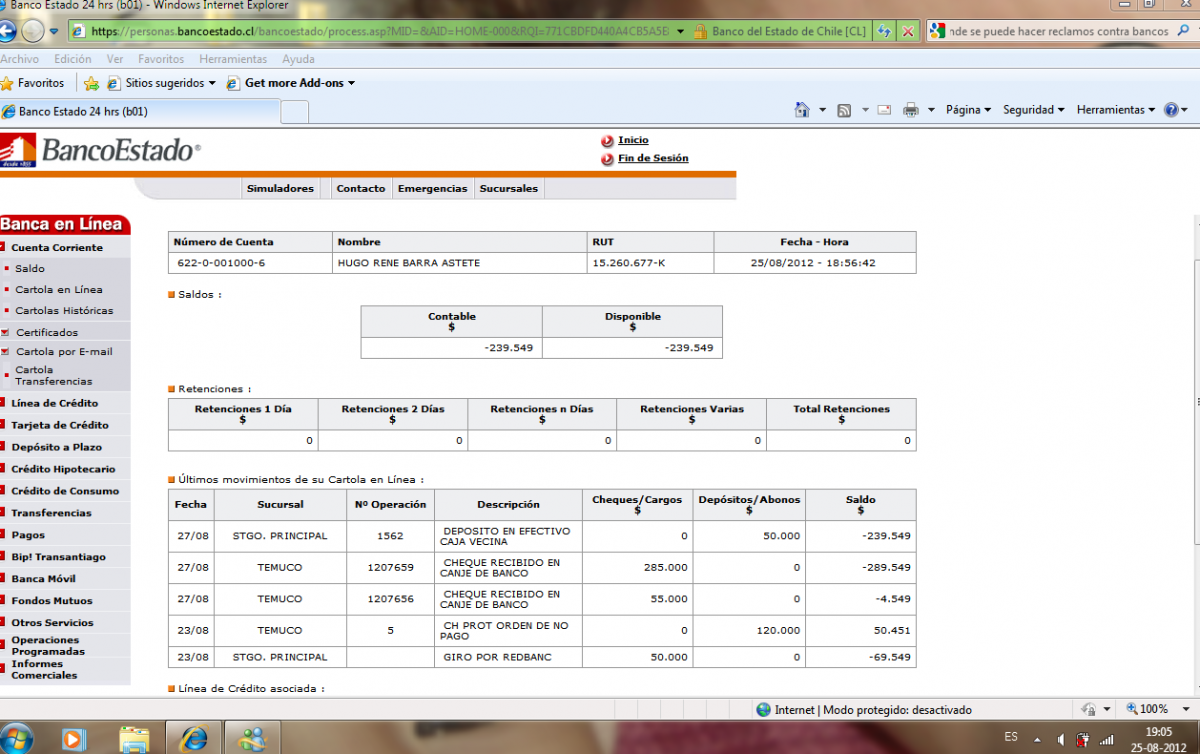The height and width of the screenshot is (754, 1200).
Task: Open Certificados in sidebar
Action: click(x=47, y=333)
